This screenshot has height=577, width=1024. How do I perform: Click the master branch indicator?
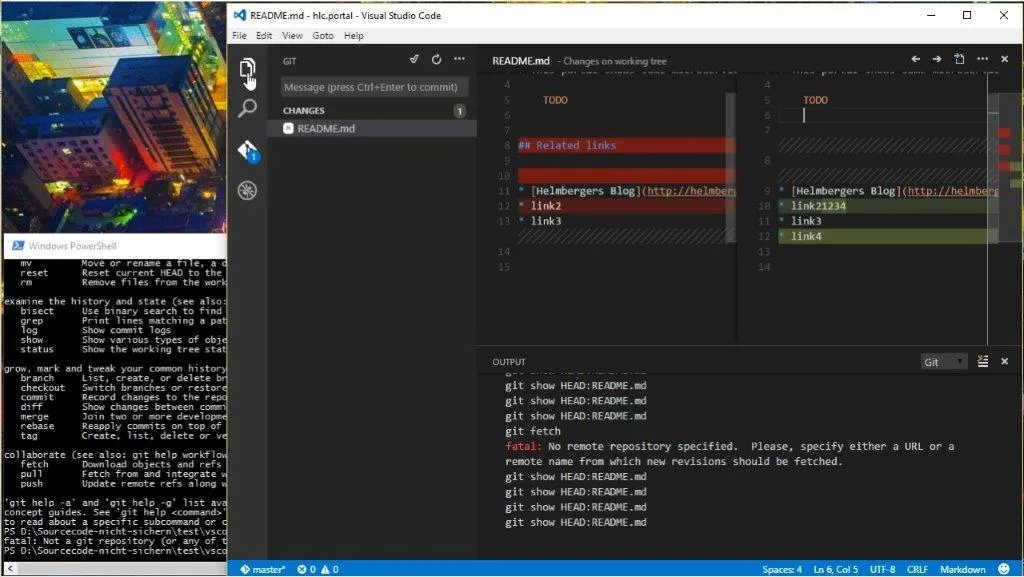tap(263, 569)
